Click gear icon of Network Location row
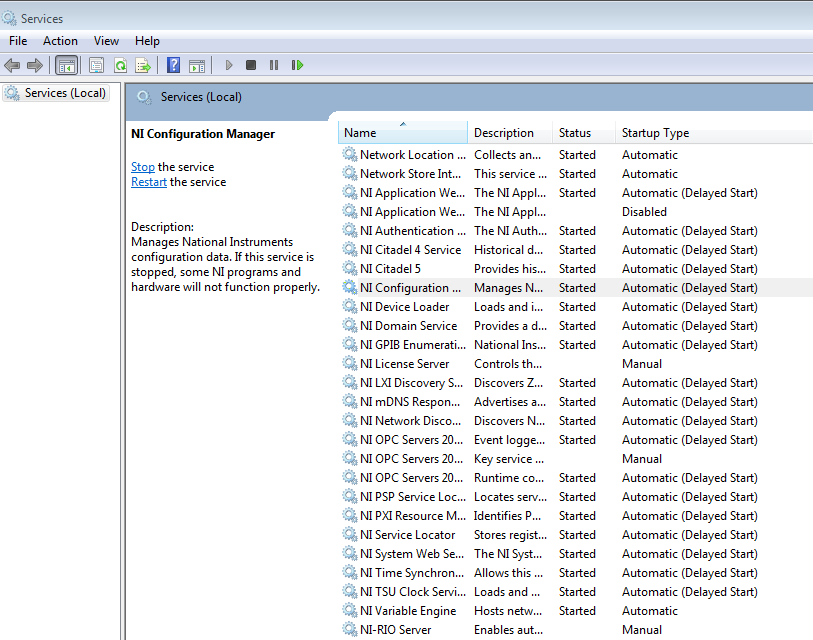Screen dimensions: 813x640 [350, 155]
